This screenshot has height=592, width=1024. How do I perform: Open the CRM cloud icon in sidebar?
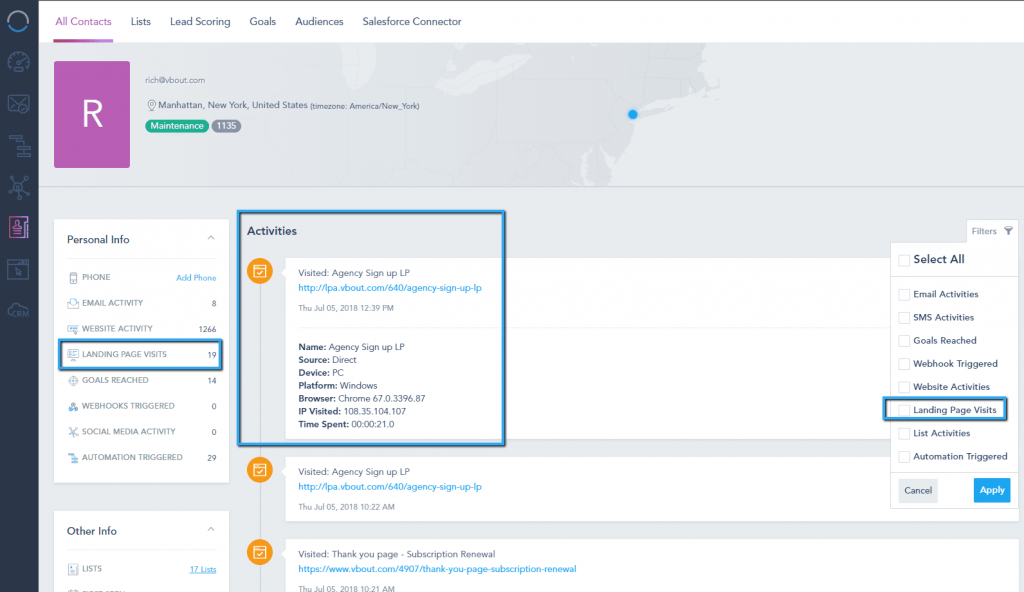click(x=18, y=310)
